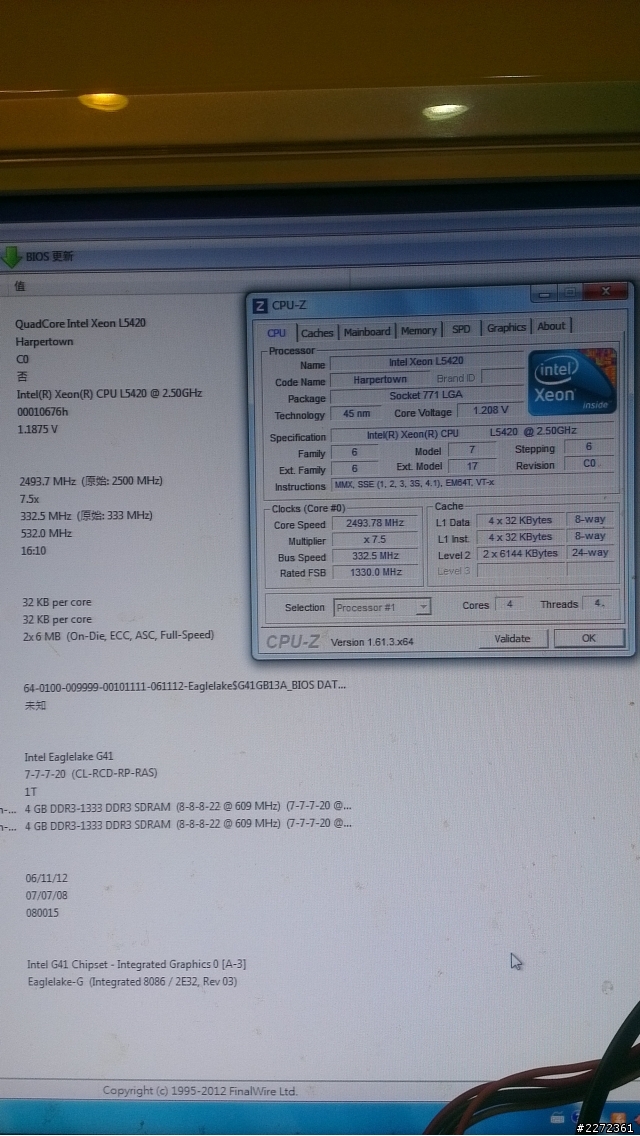Minimize the CPU-Z window

point(544,293)
